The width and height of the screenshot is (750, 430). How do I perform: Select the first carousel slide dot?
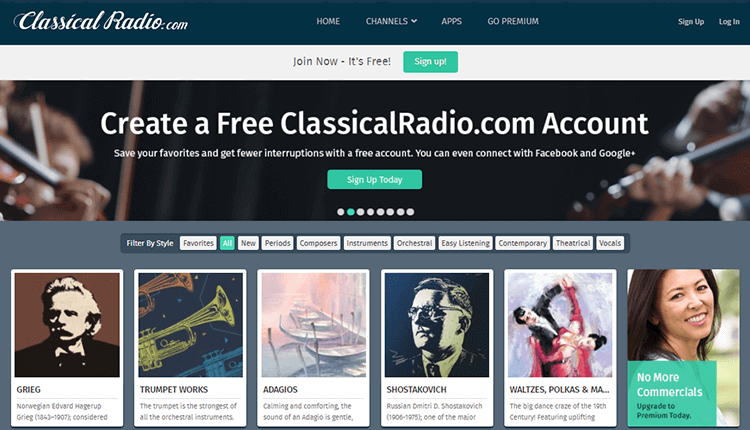coord(341,212)
